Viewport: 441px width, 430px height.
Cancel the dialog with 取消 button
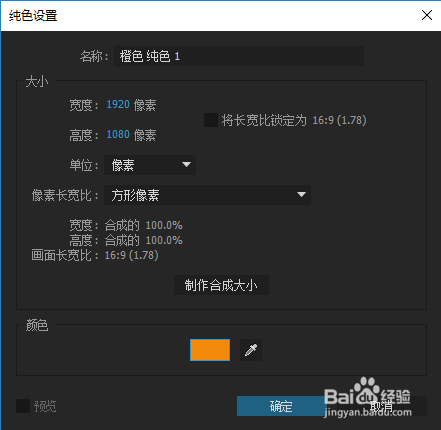[382, 406]
